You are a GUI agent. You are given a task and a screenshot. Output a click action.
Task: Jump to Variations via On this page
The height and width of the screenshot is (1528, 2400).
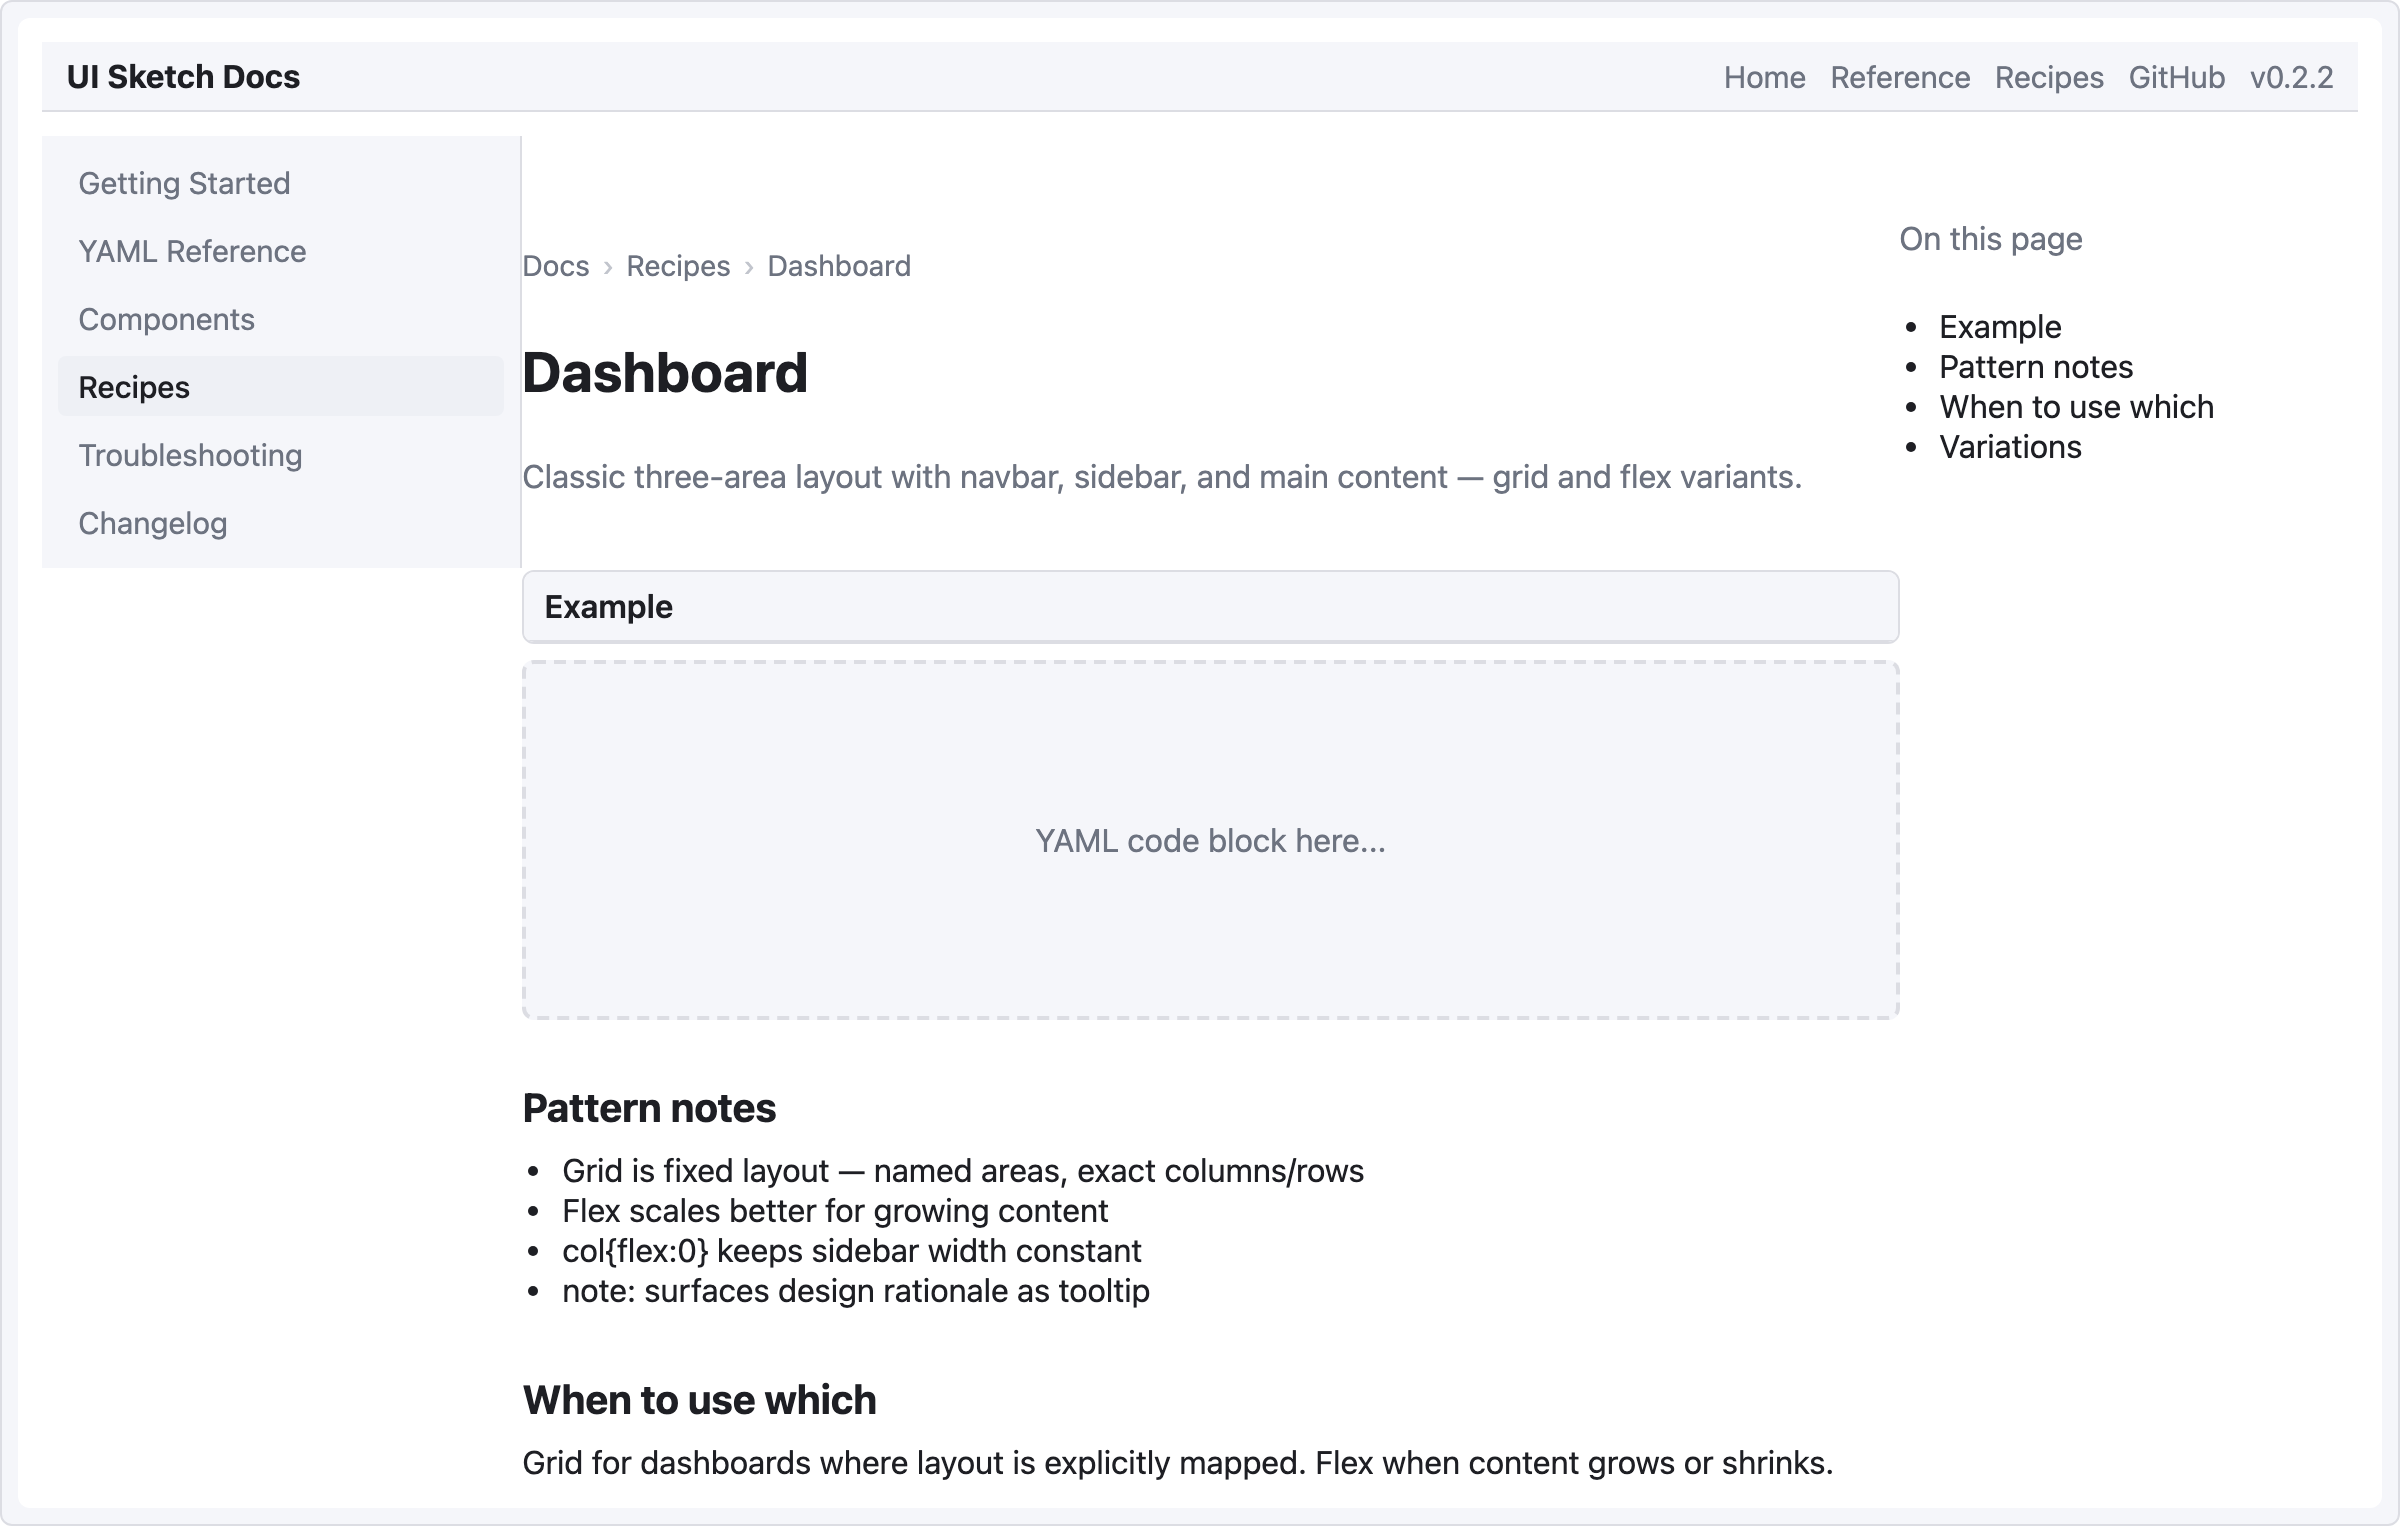click(2009, 447)
